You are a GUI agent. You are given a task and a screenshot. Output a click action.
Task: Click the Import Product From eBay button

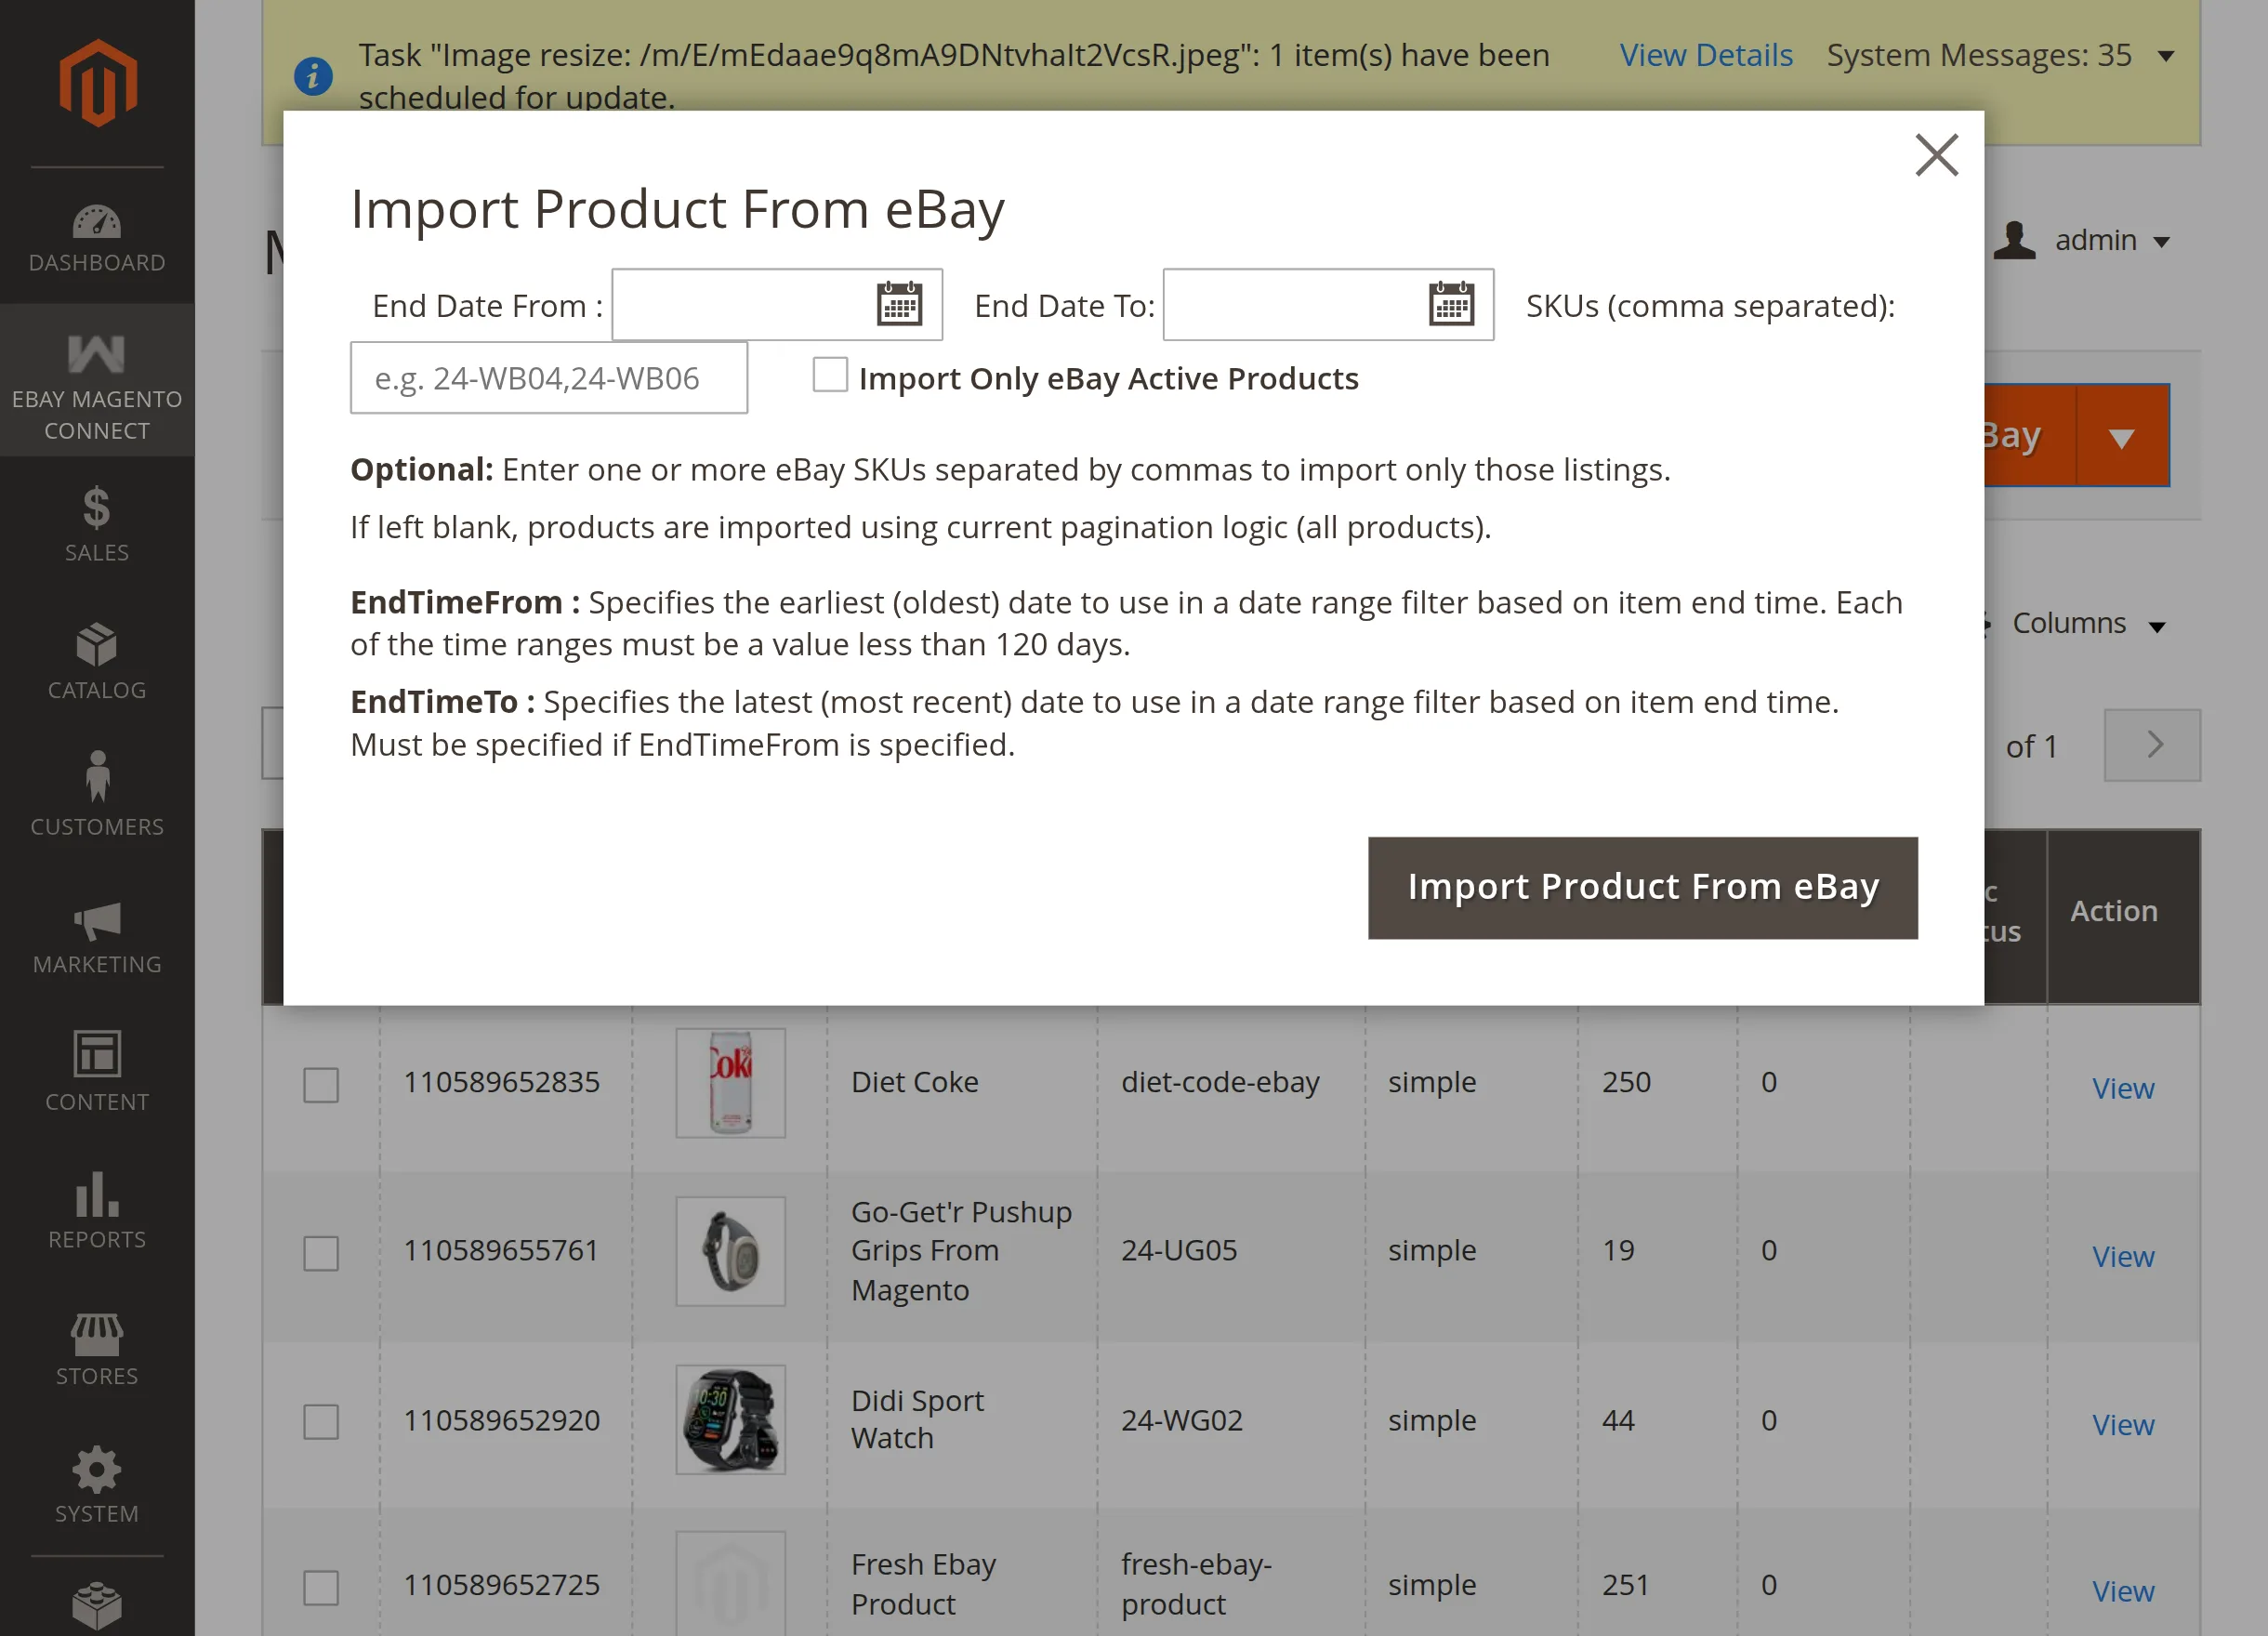[x=1643, y=888]
